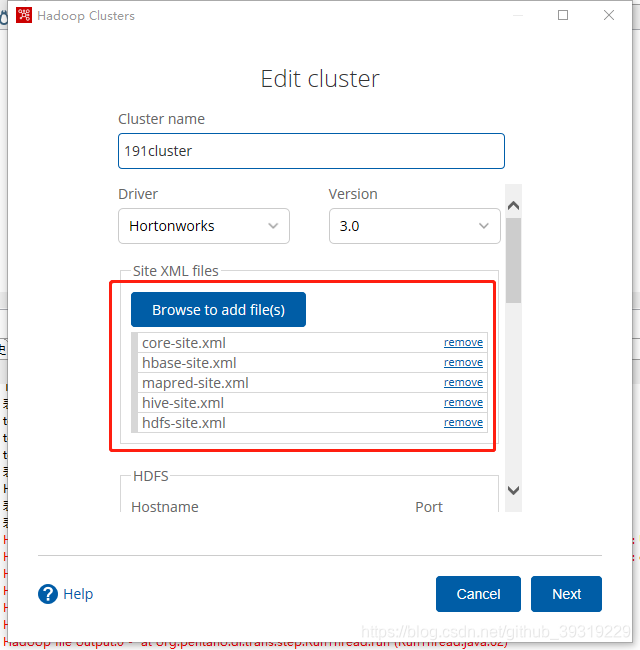Click the Port label
The height and width of the screenshot is (650, 640).
click(429, 507)
